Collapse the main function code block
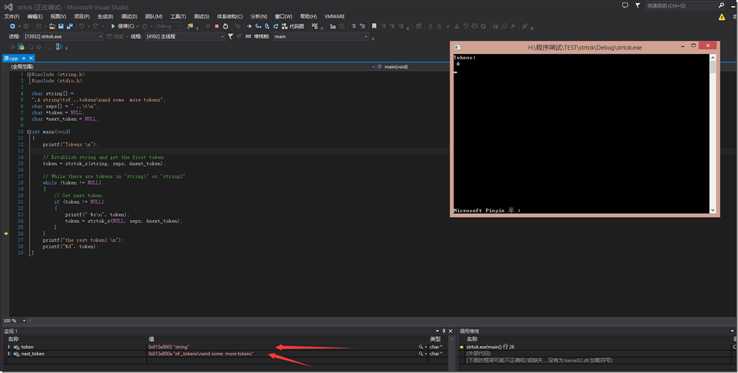The width and height of the screenshot is (738, 373). [29, 132]
